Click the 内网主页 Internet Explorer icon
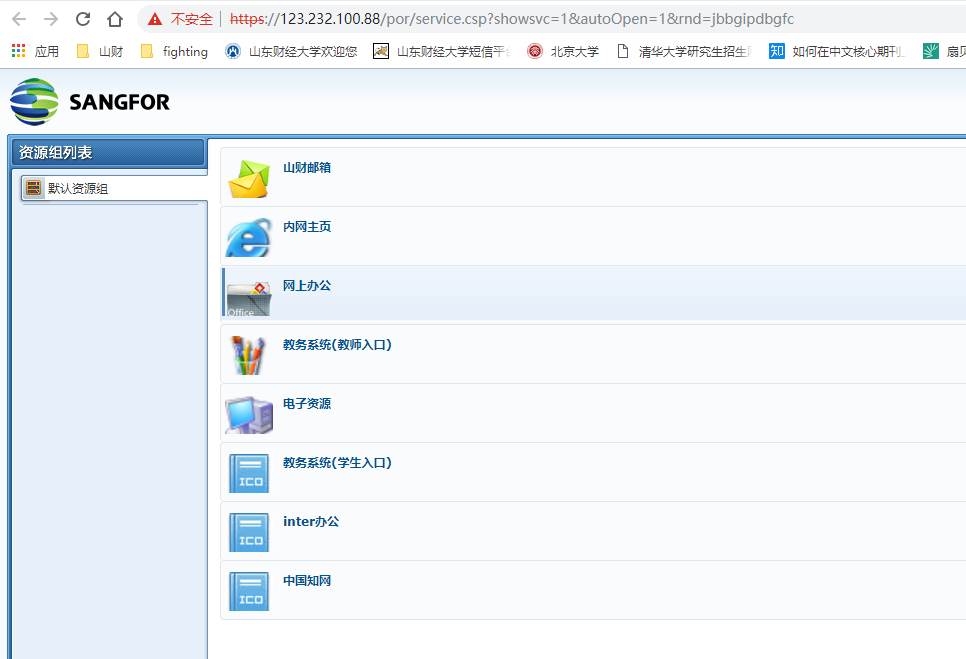 point(248,238)
